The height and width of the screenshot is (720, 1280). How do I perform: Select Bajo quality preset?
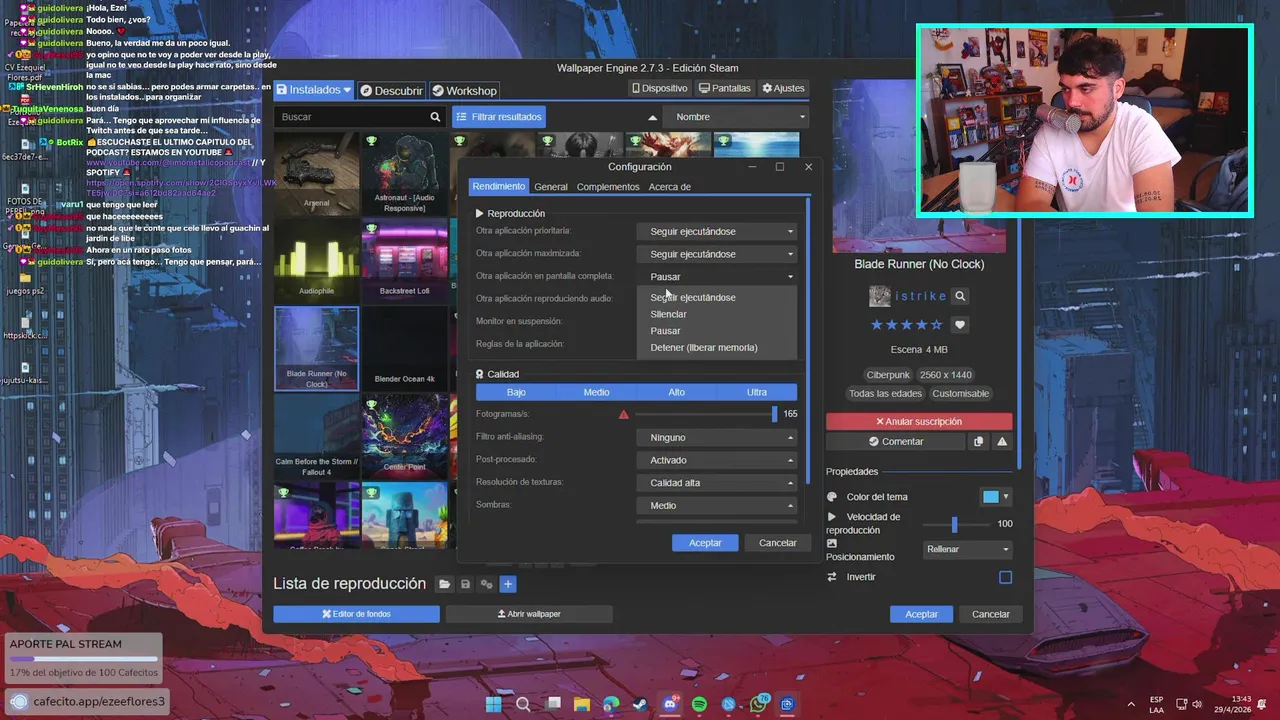(516, 392)
